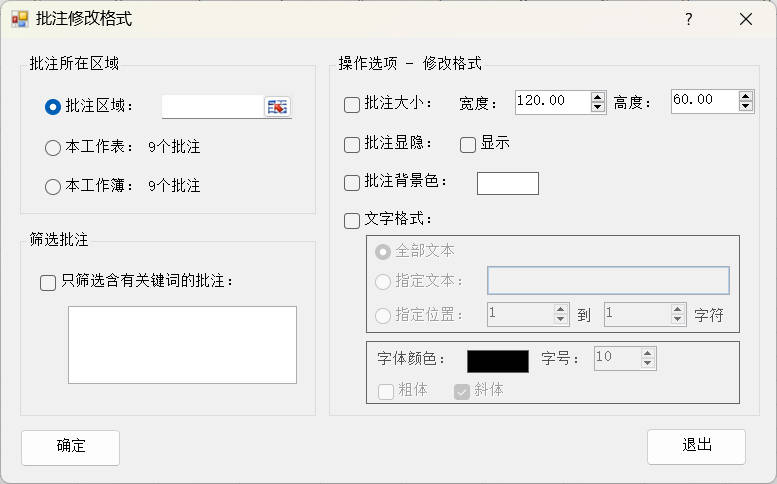Image resolution: width=777 pixels, height=484 pixels.
Task: Decrease 高度 value with down spinner arrow
Action: point(745,106)
